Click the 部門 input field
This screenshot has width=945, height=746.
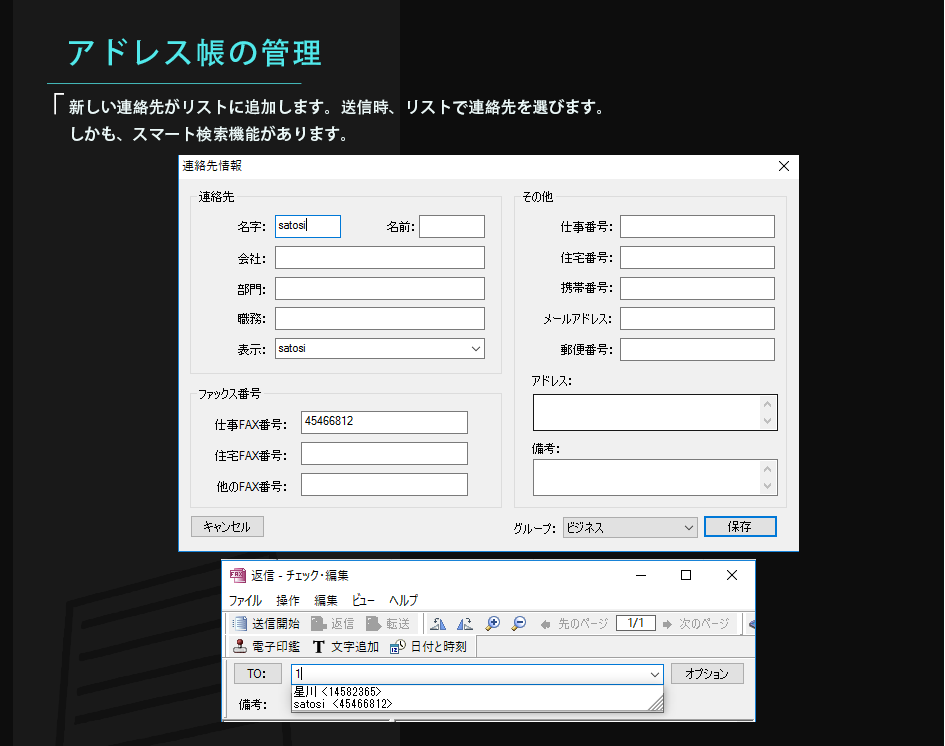pyautogui.click(x=380, y=288)
